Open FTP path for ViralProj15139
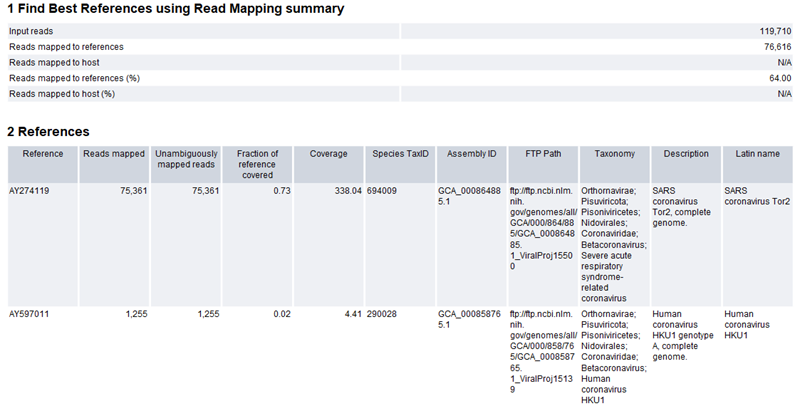 543,352
